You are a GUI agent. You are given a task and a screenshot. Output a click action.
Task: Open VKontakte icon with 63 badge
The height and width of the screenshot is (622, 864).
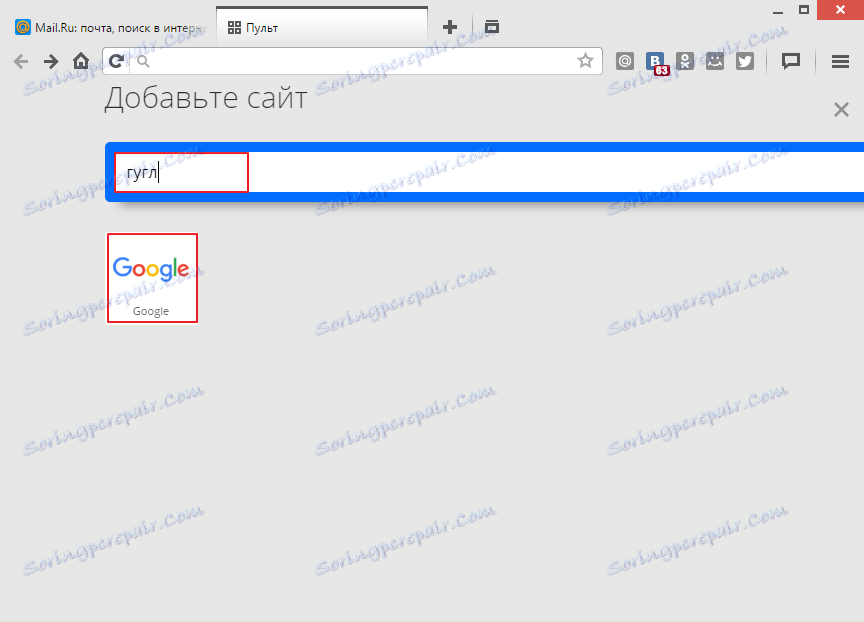point(656,62)
